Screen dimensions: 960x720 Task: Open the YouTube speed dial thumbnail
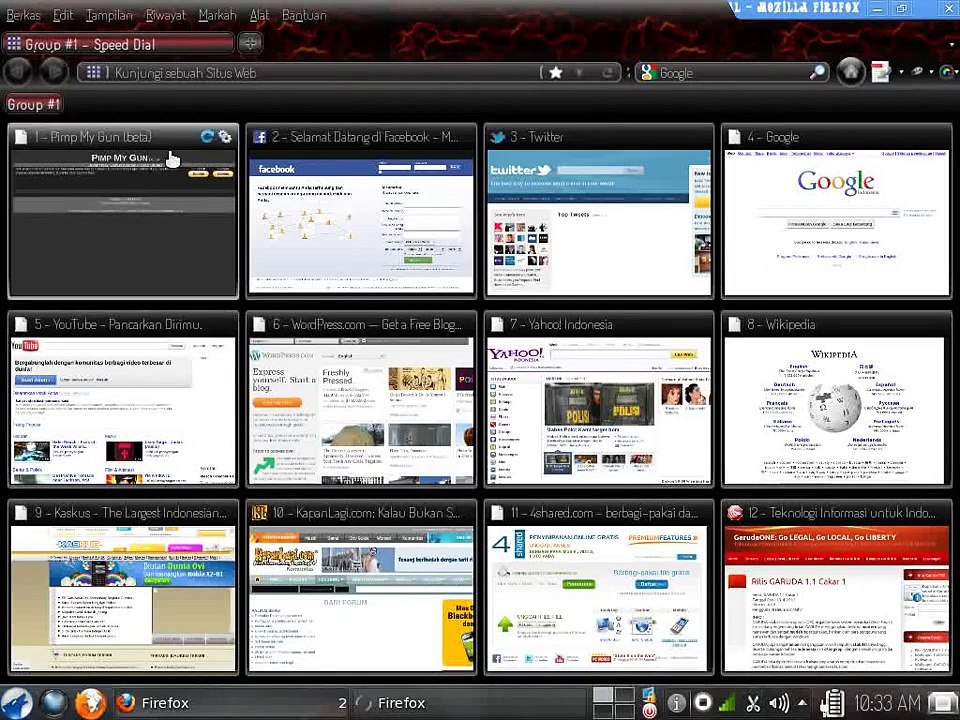tap(123, 411)
